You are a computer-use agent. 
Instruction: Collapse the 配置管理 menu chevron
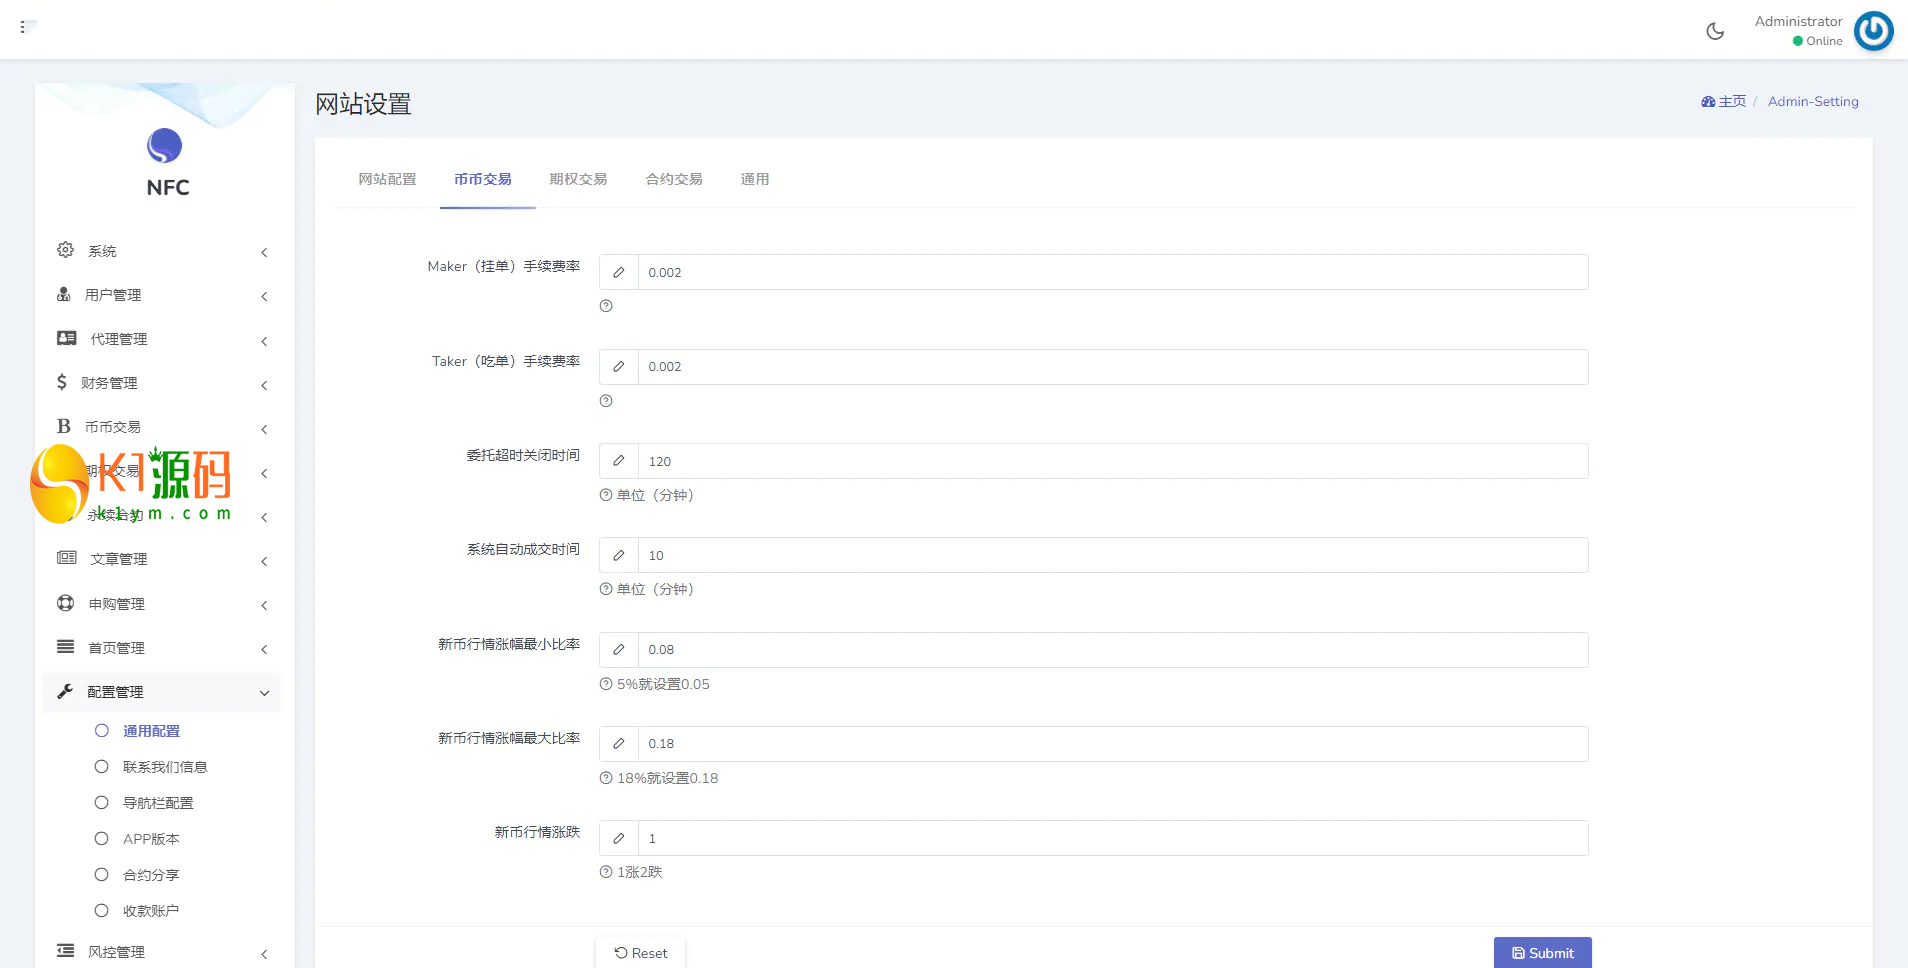pos(264,693)
